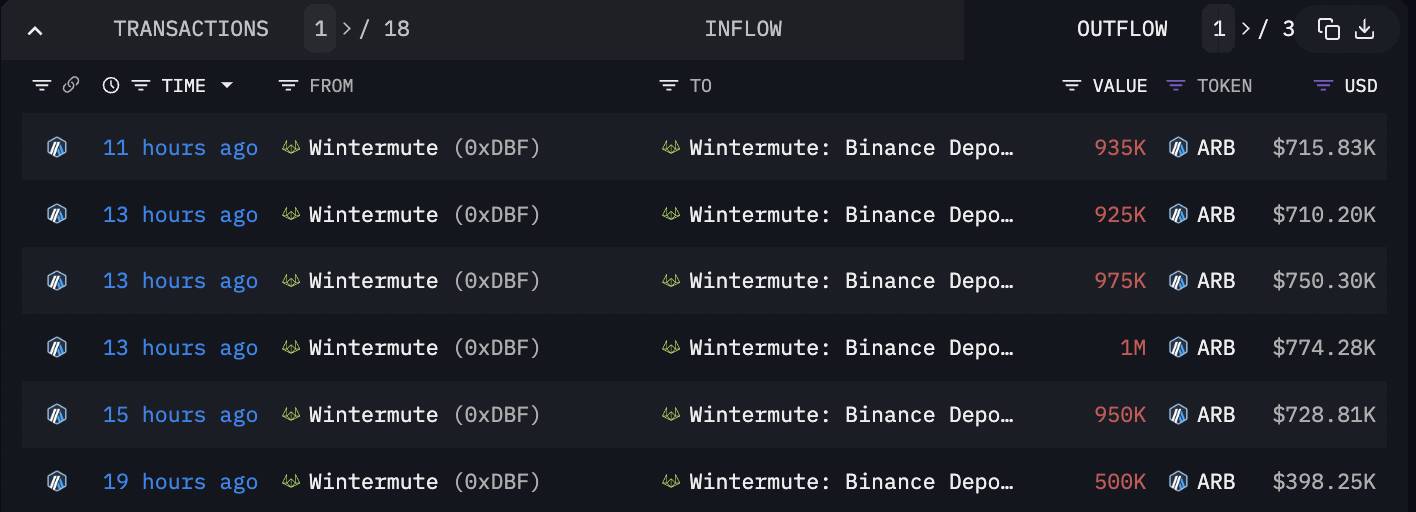Select the 500K value cell
1416x512 pixels.
click(1120, 482)
